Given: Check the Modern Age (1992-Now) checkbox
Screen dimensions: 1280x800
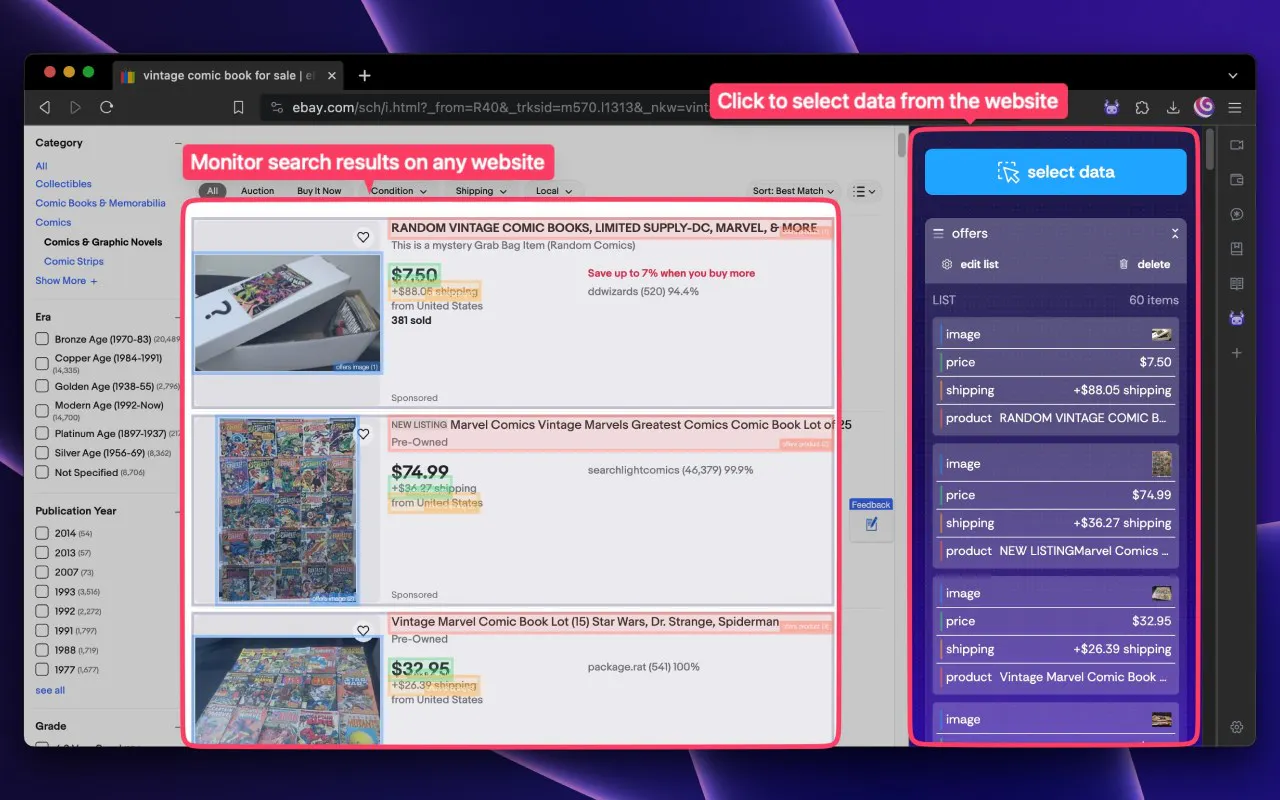Looking at the screenshot, I should tap(42, 409).
